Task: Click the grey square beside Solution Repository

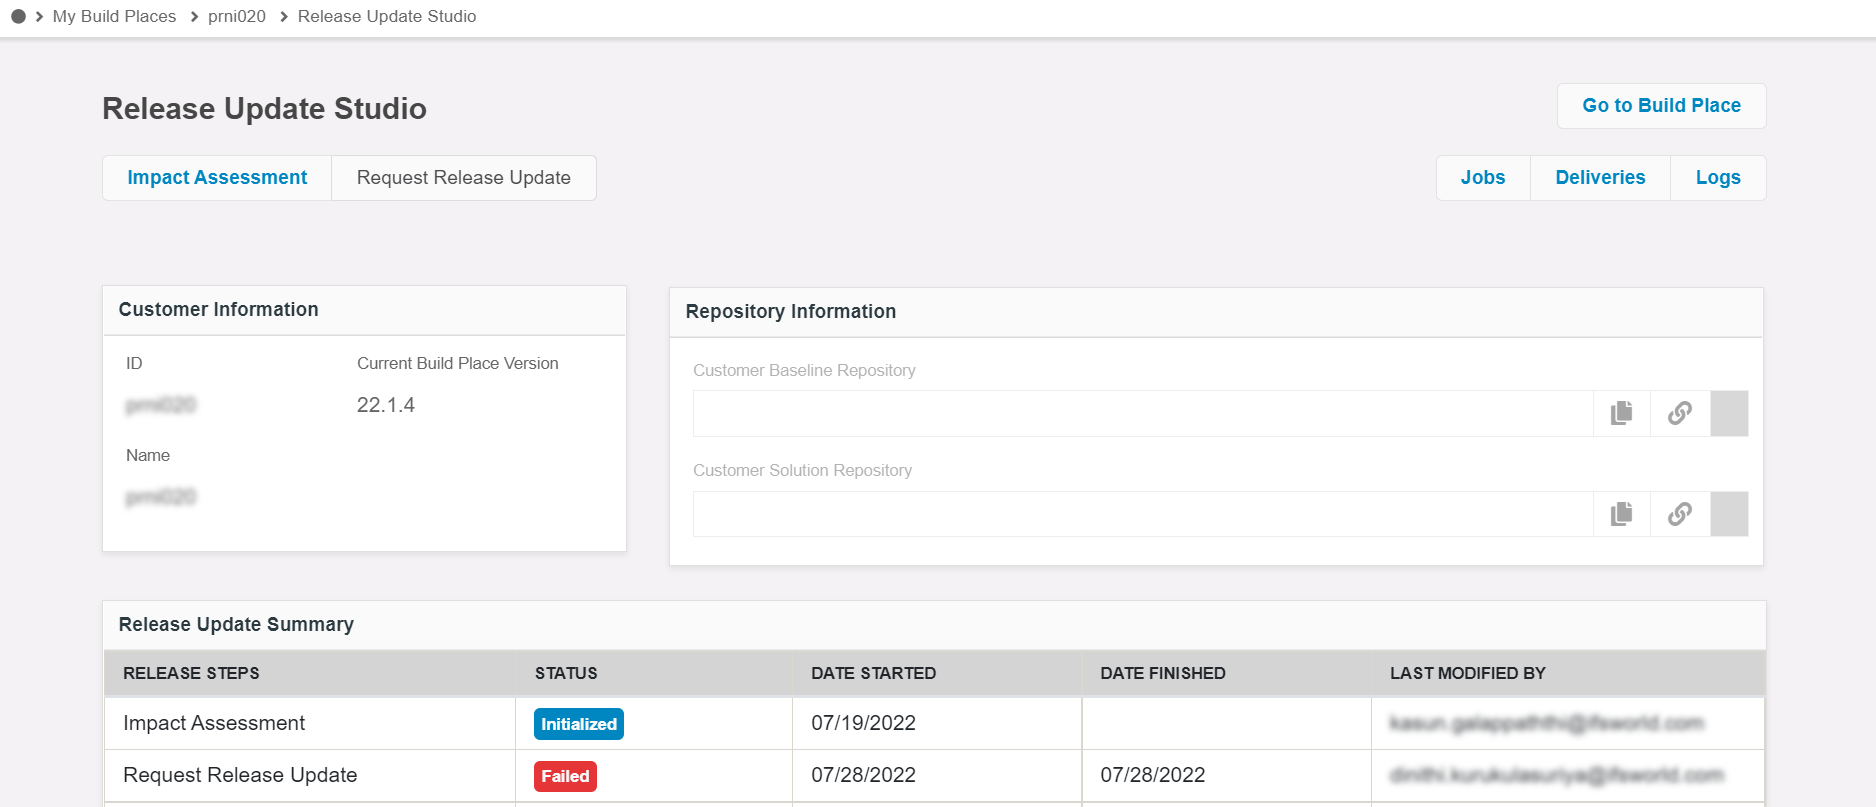Action: pos(1728,514)
